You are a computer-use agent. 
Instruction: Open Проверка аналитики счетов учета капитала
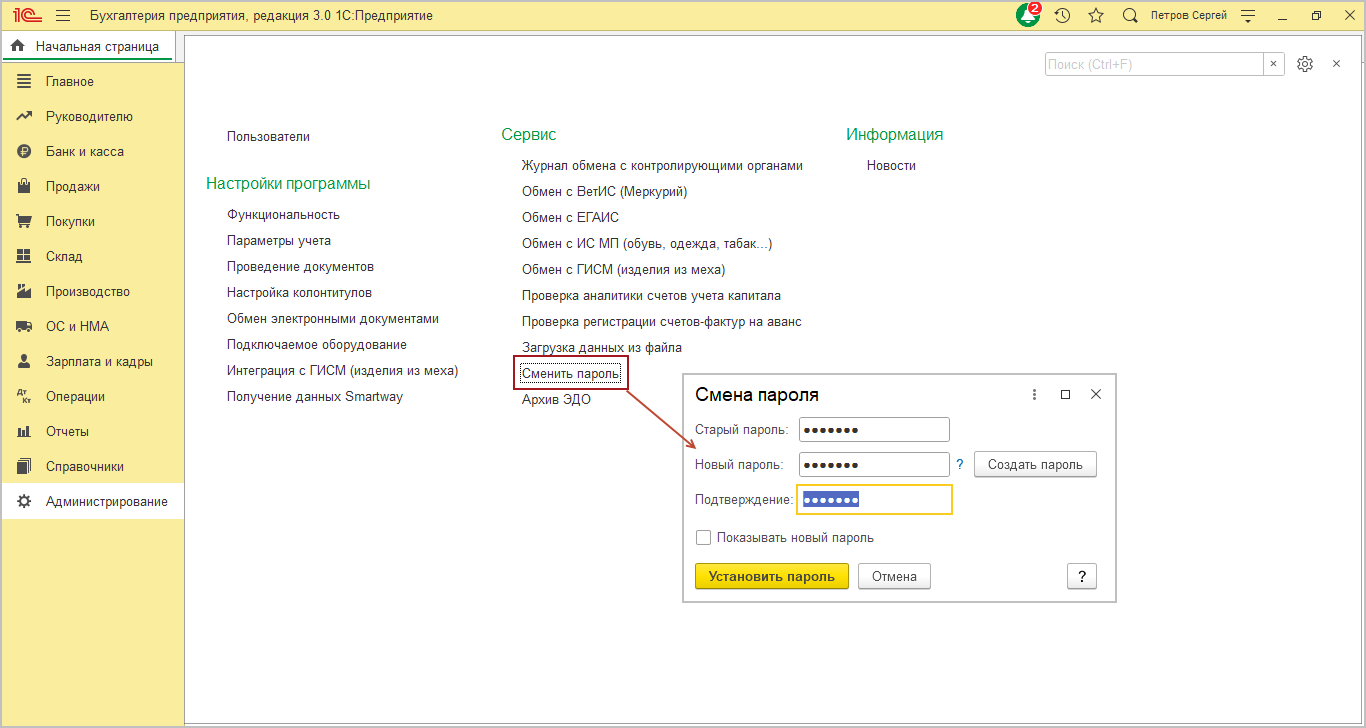[651, 296]
